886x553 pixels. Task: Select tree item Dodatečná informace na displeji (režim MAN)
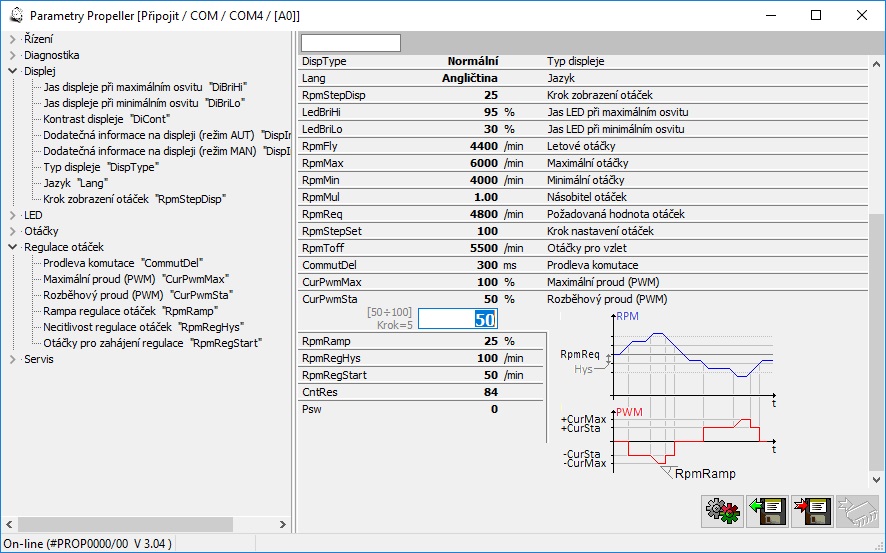tap(167, 151)
